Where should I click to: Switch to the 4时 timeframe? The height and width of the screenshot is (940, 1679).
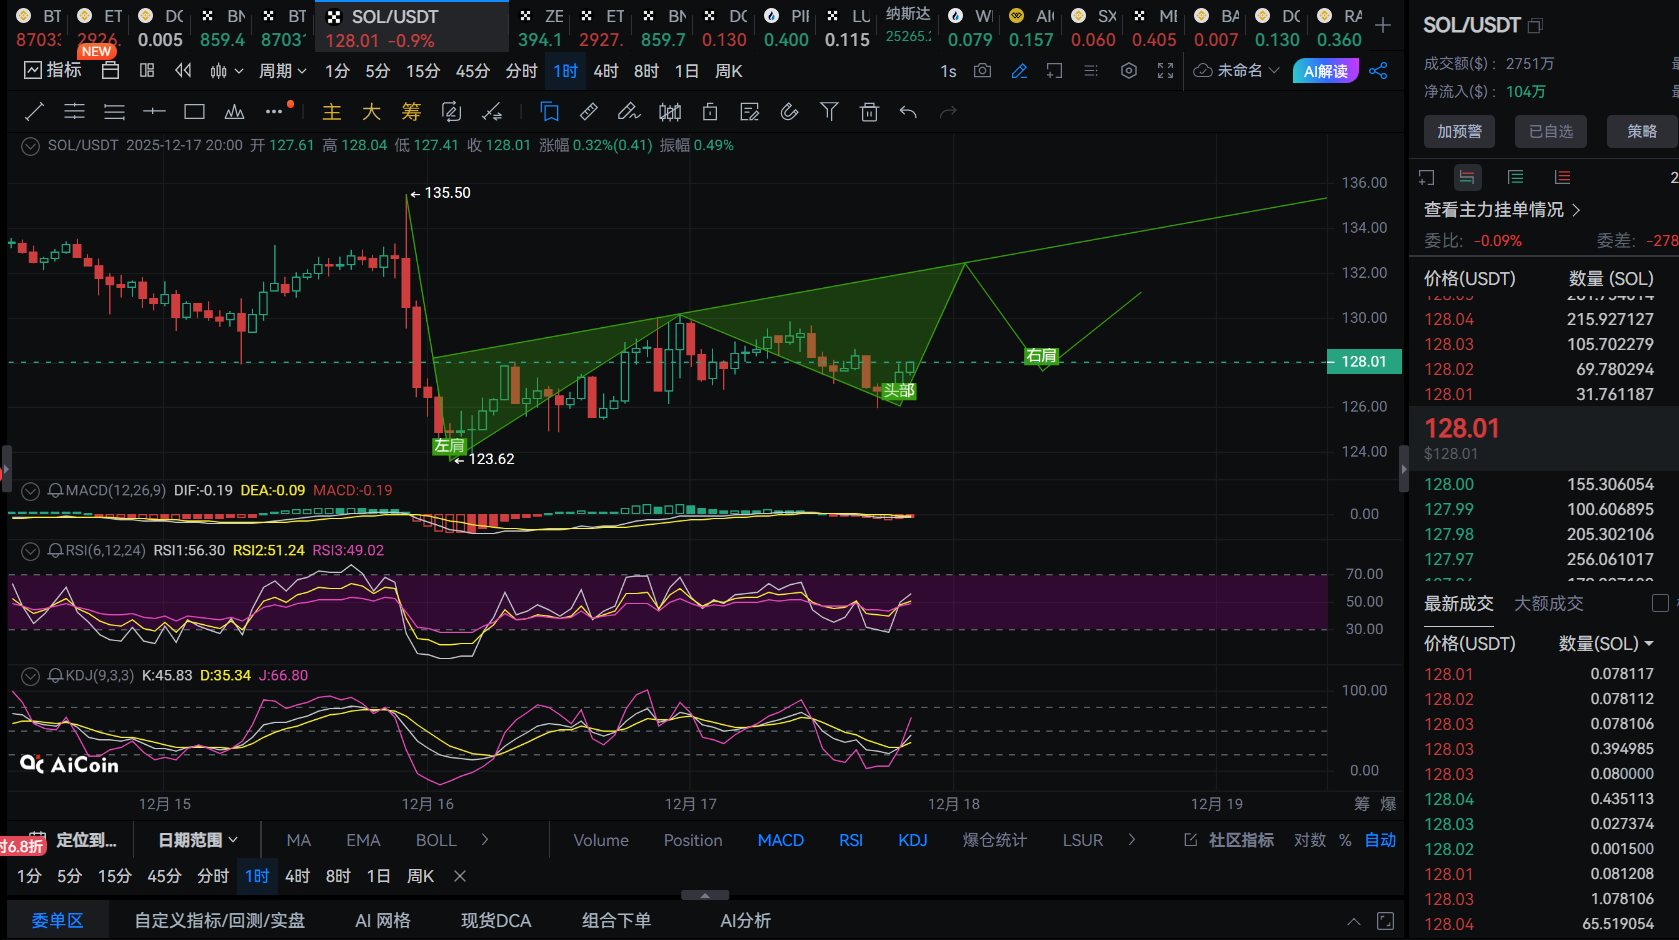[x=605, y=71]
